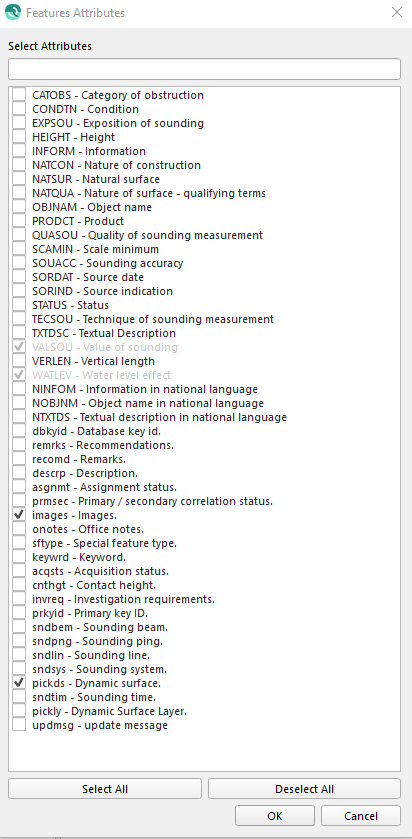
Task: Tick the VERLEN Vertical length checkbox
Action: pyautogui.click(x=19, y=361)
